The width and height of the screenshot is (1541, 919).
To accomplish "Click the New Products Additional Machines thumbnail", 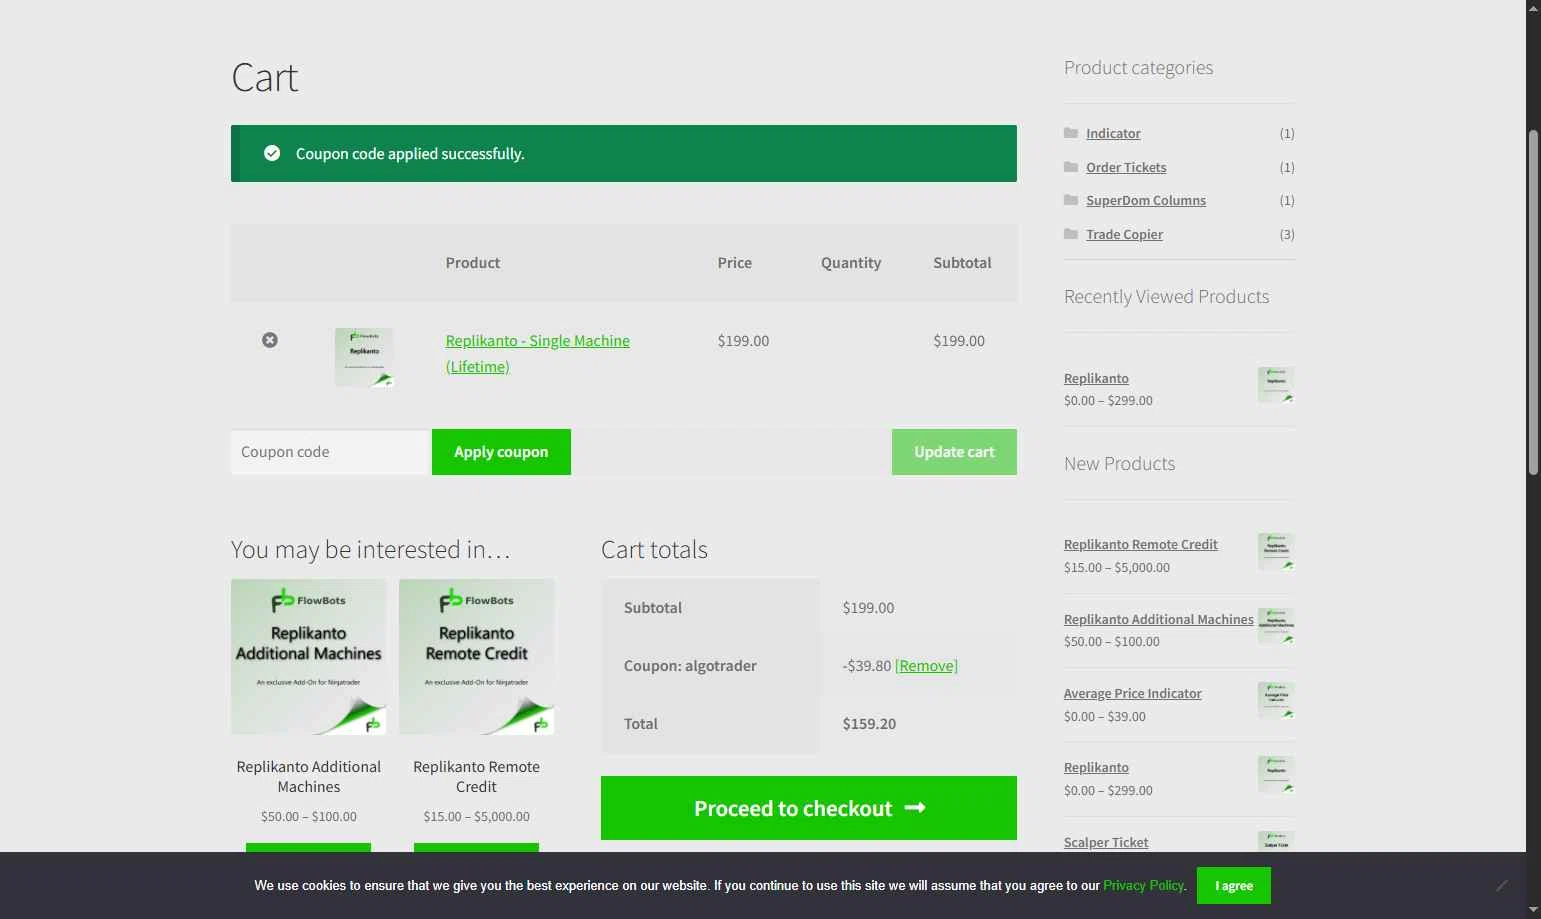I will pos(1276,626).
